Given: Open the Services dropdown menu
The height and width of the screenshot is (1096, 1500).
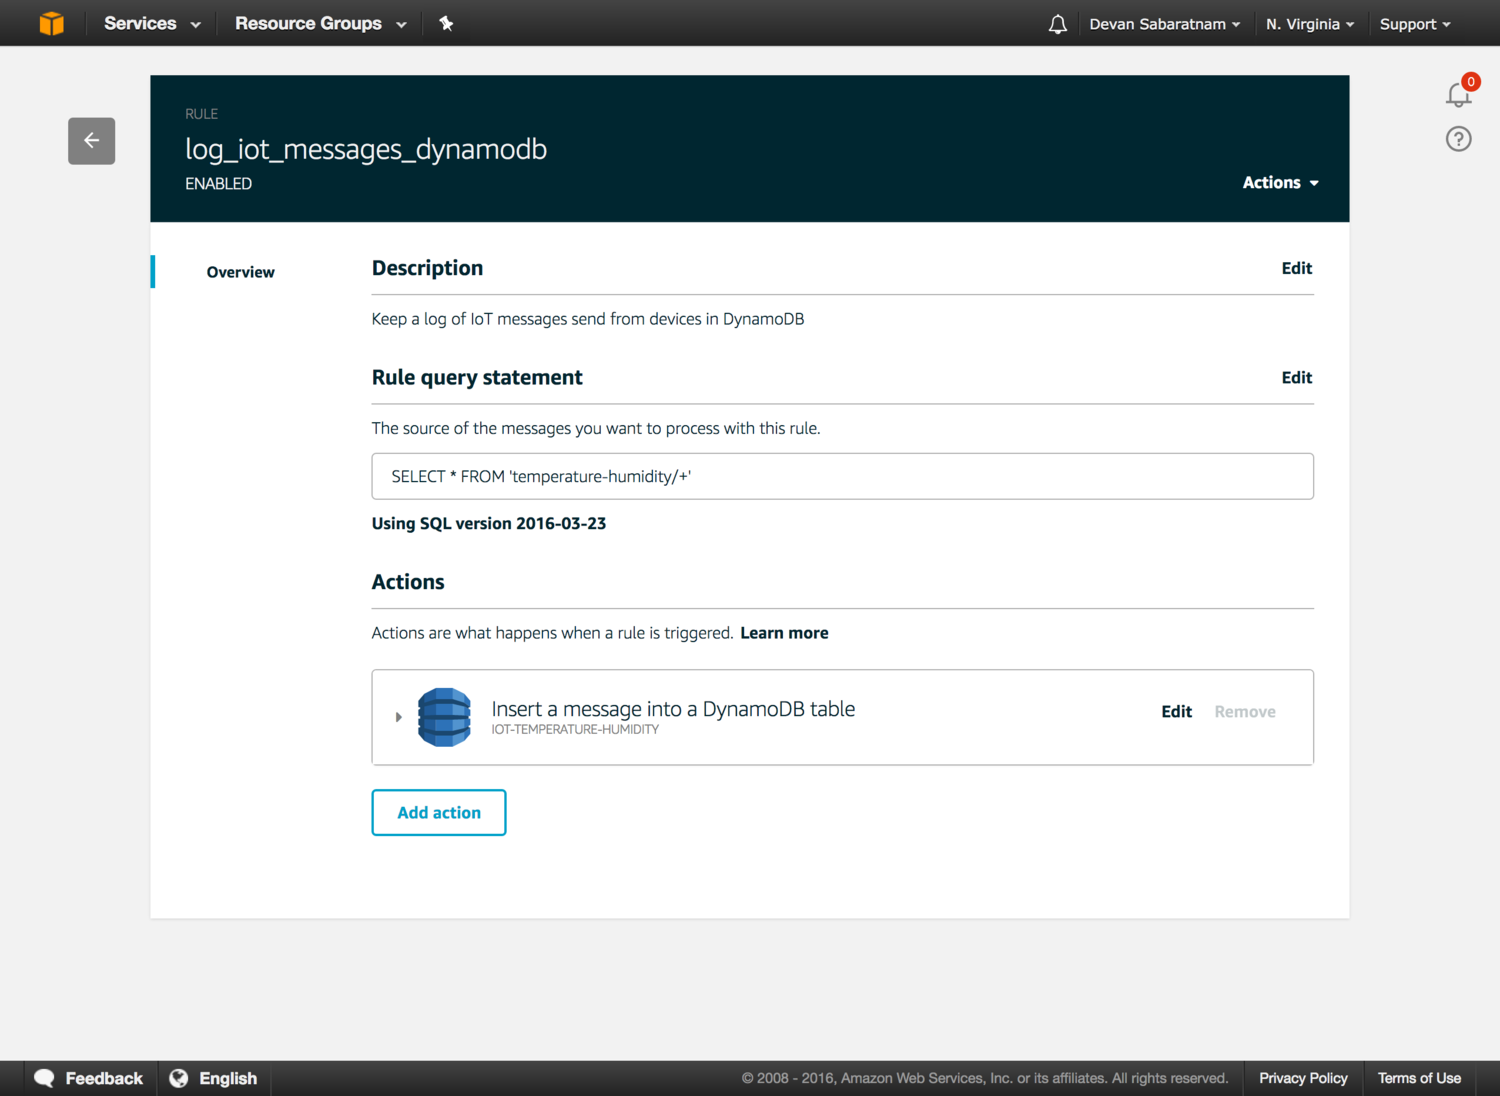Looking at the screenshot, I should point(152,23).
